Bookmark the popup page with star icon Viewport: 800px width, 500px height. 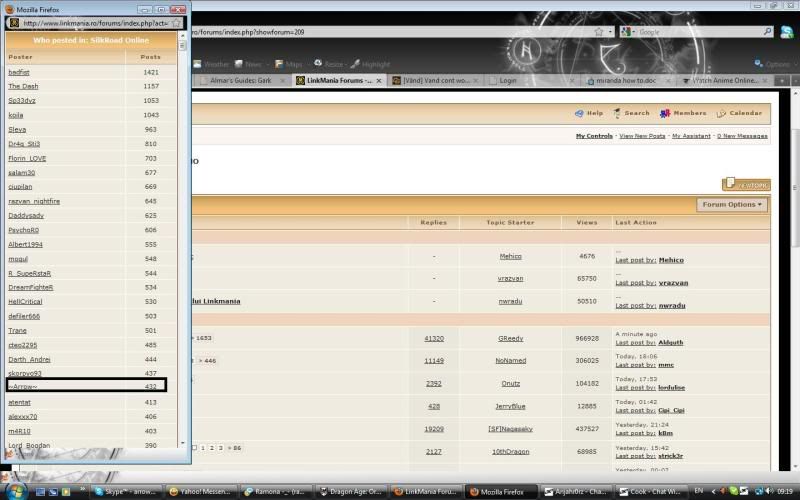(176, 22)
